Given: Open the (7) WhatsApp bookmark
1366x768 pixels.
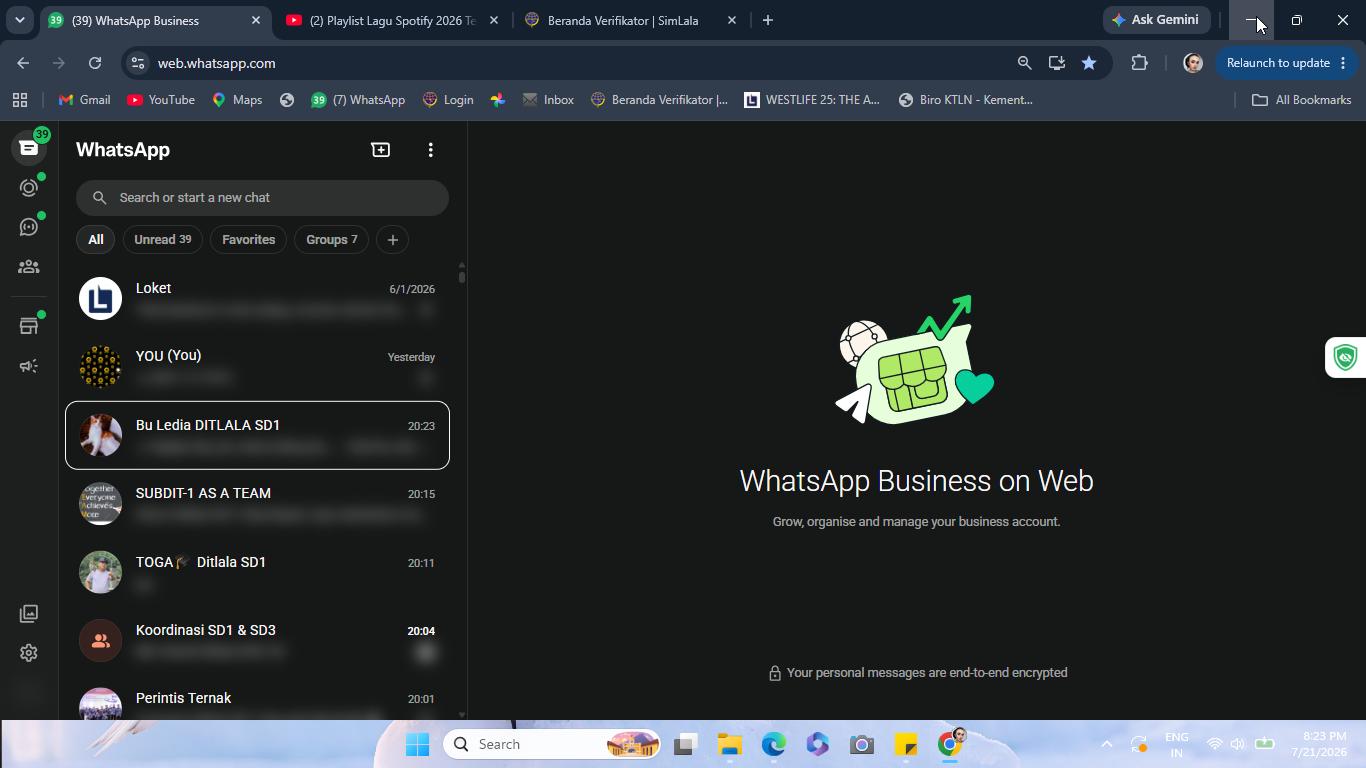Looking at the screenshot, I should pos(358,100).
